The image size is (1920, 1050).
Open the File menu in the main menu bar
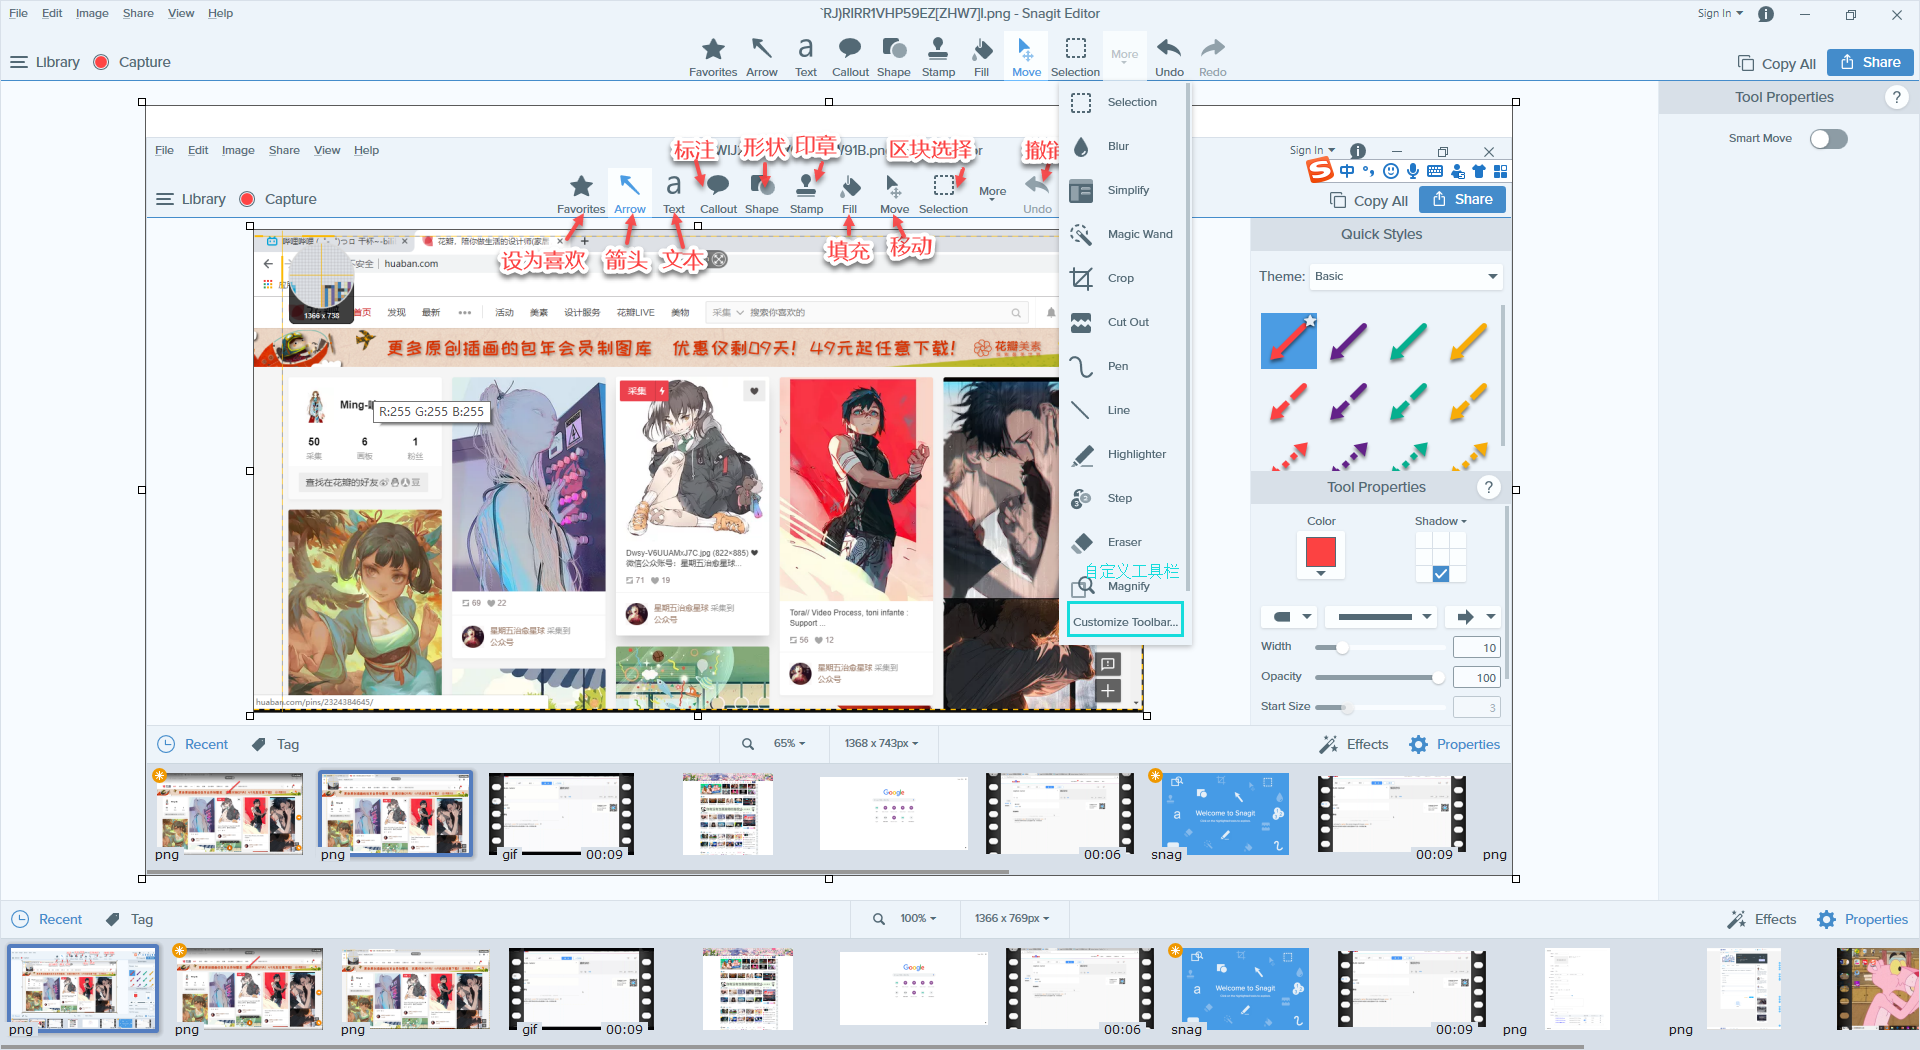pyautogui.click(x=18, y=13)
